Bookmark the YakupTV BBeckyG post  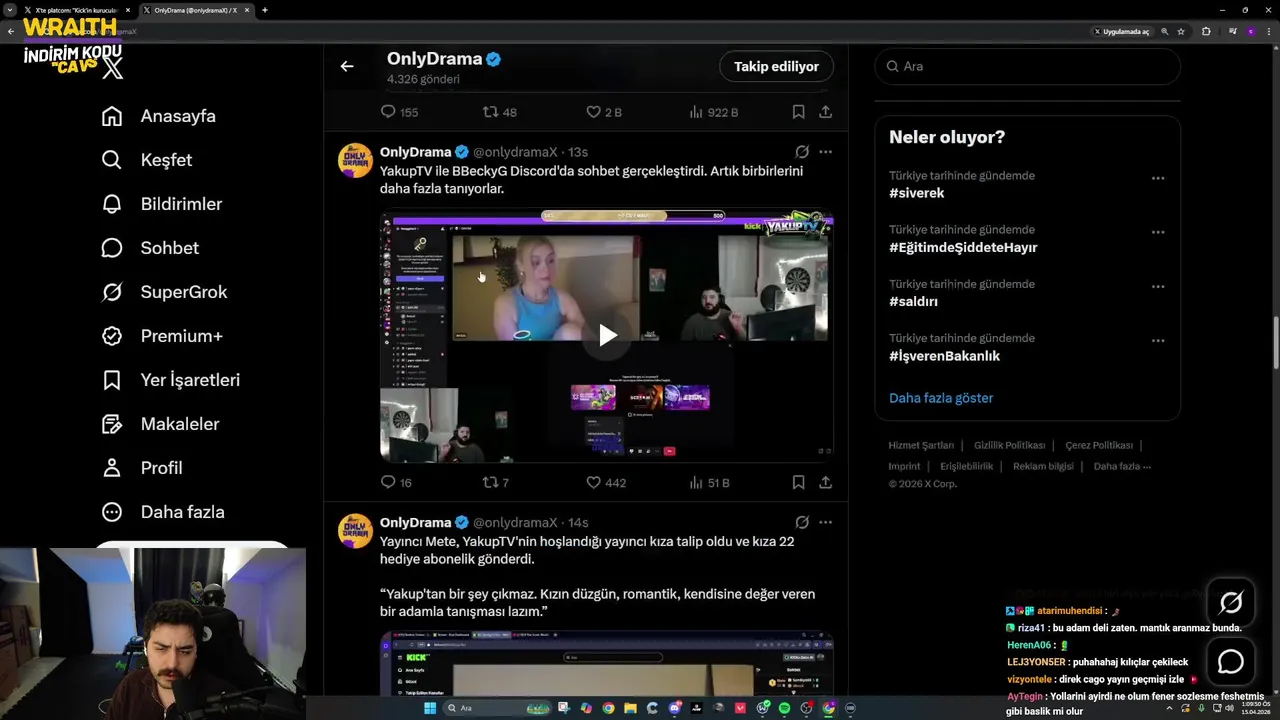pos(798,482)
